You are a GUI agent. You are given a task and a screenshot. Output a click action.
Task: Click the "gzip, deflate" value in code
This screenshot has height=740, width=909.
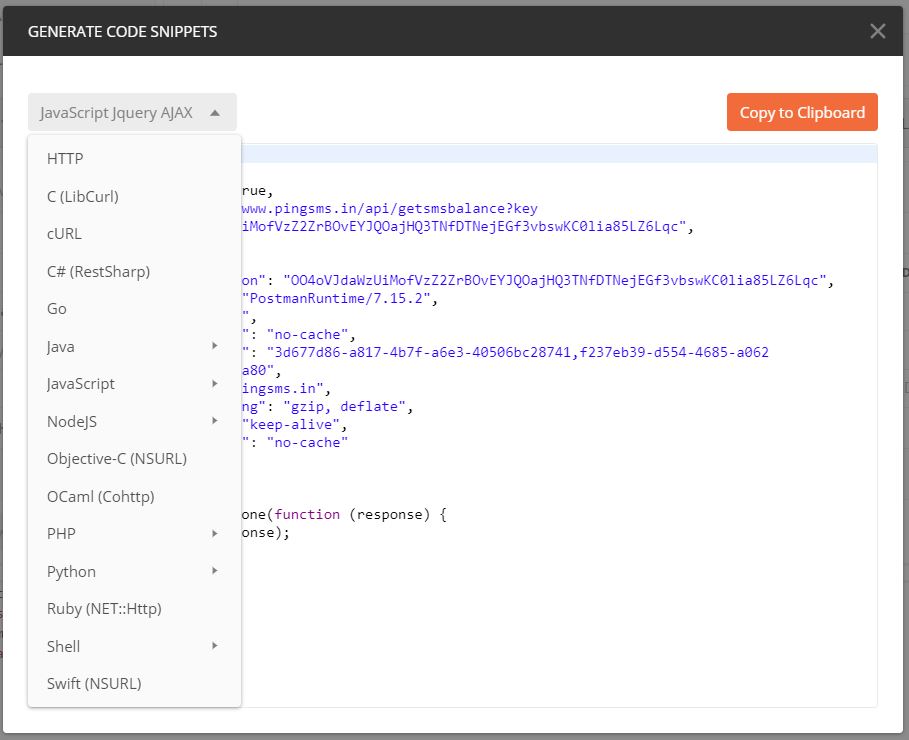(344, 407)
